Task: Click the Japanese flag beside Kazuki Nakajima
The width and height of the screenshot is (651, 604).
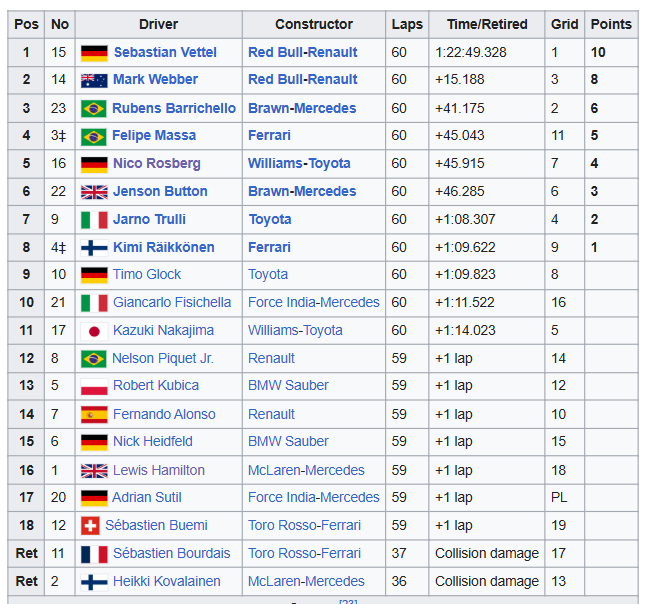Action: pyautogui.click(x=94, y=331)
